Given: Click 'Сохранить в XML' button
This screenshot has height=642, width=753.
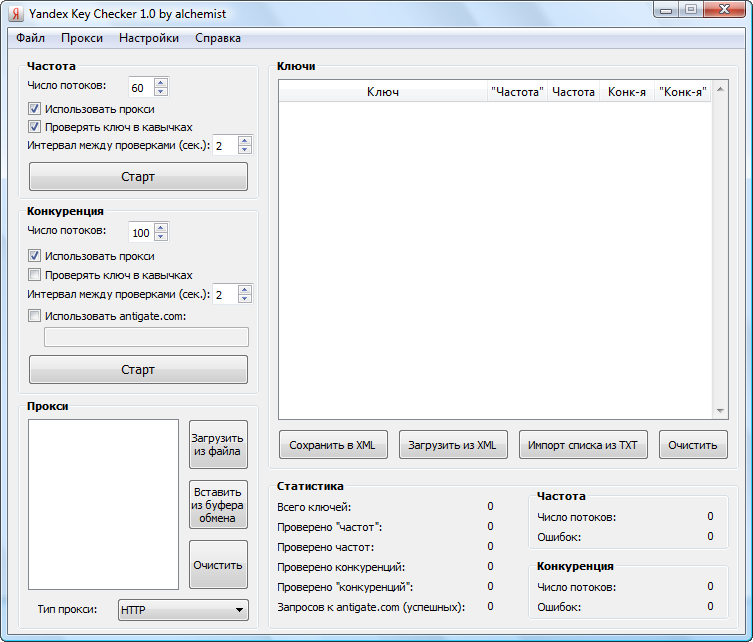Looking at the screenshot, I should 332,445.
